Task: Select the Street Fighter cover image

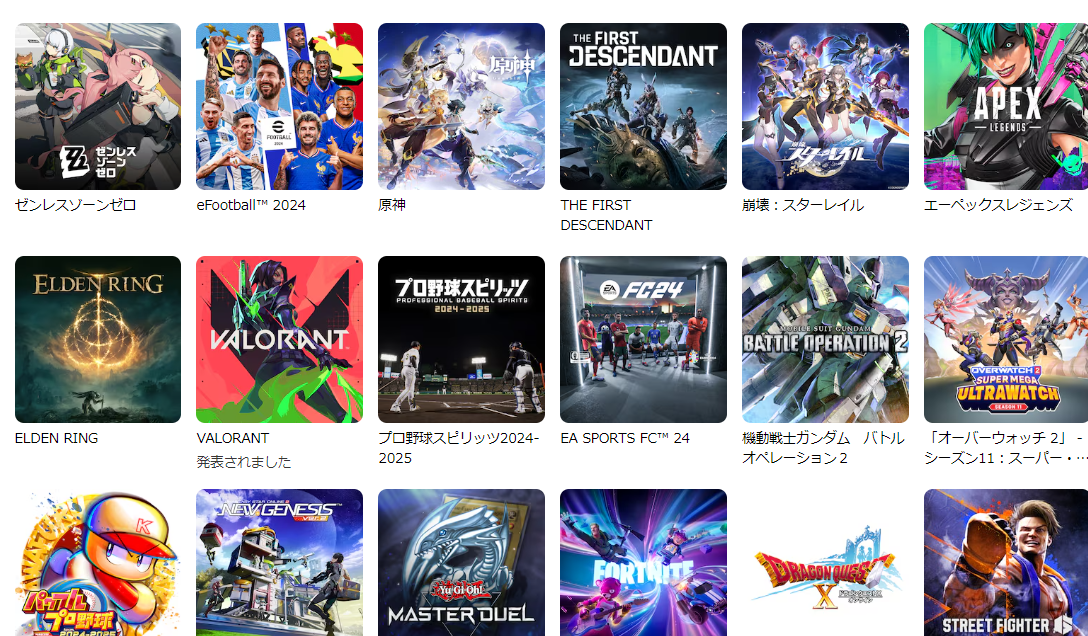Action: (1006, 562)
